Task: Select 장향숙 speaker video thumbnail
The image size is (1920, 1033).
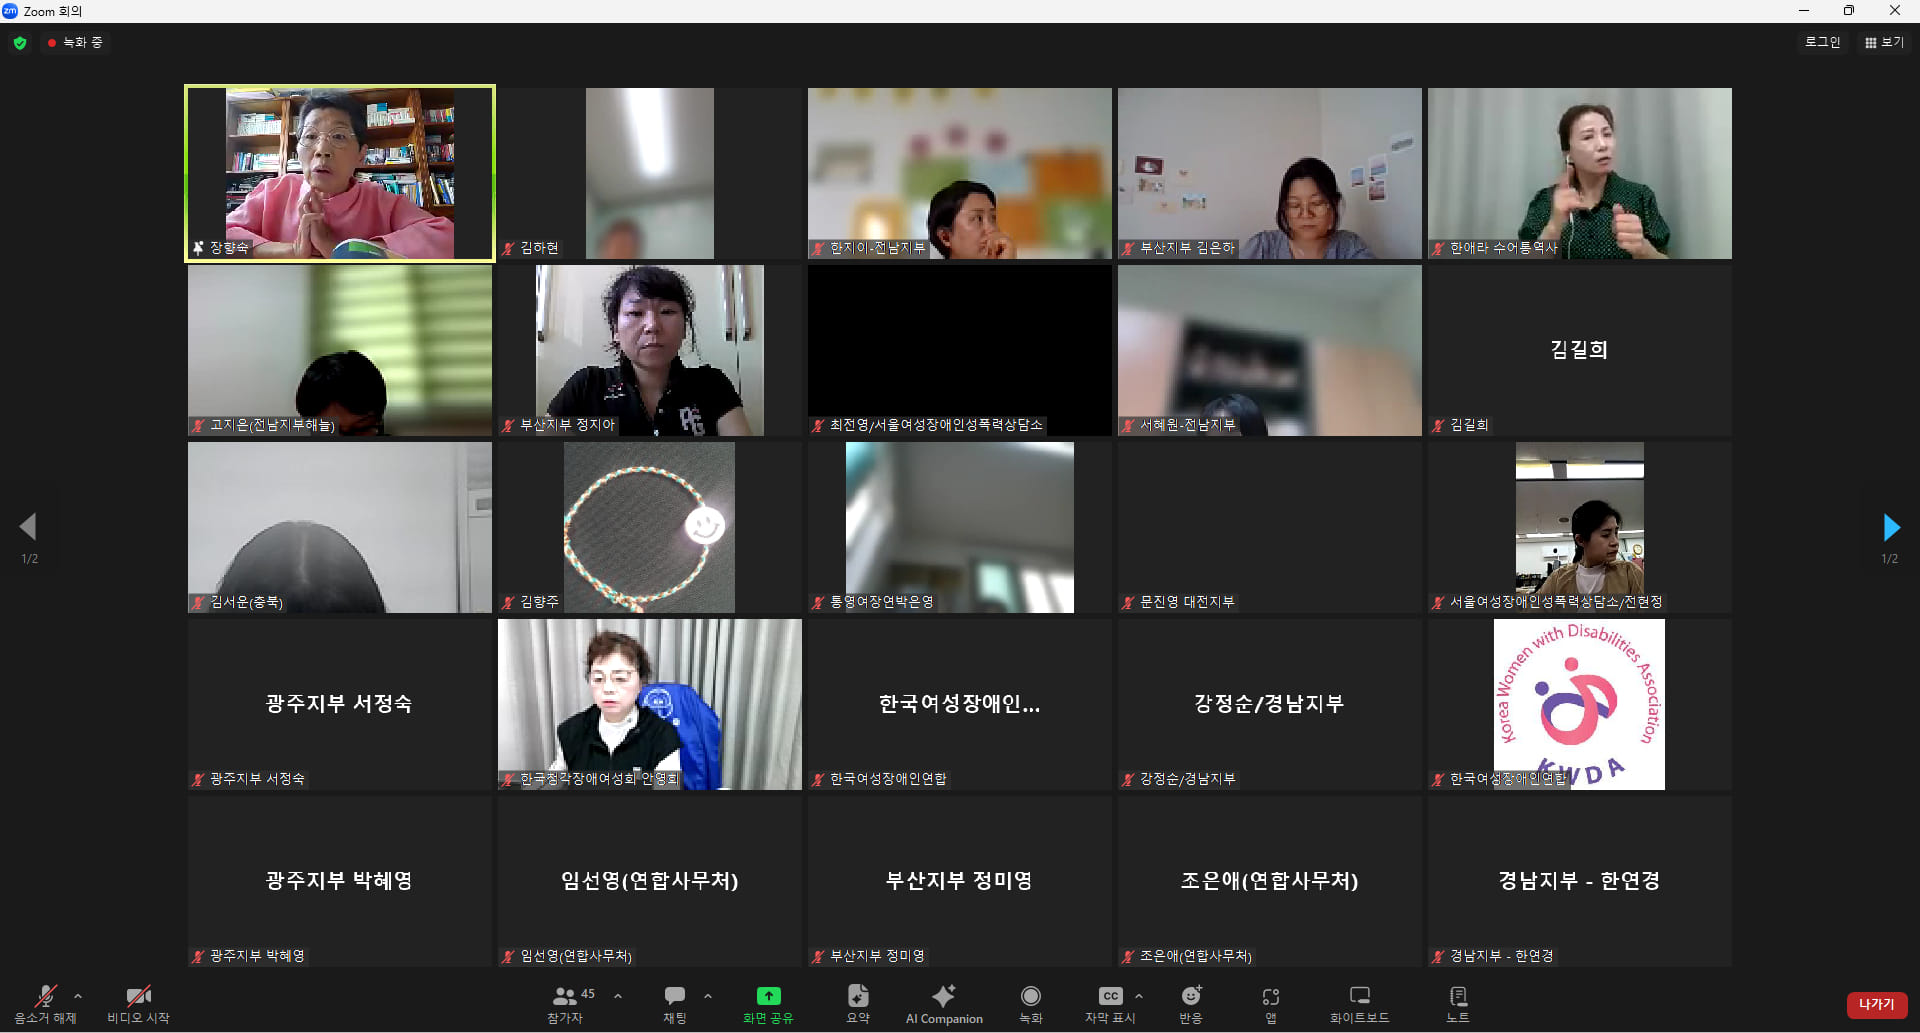Action: (x=340, y=173)
